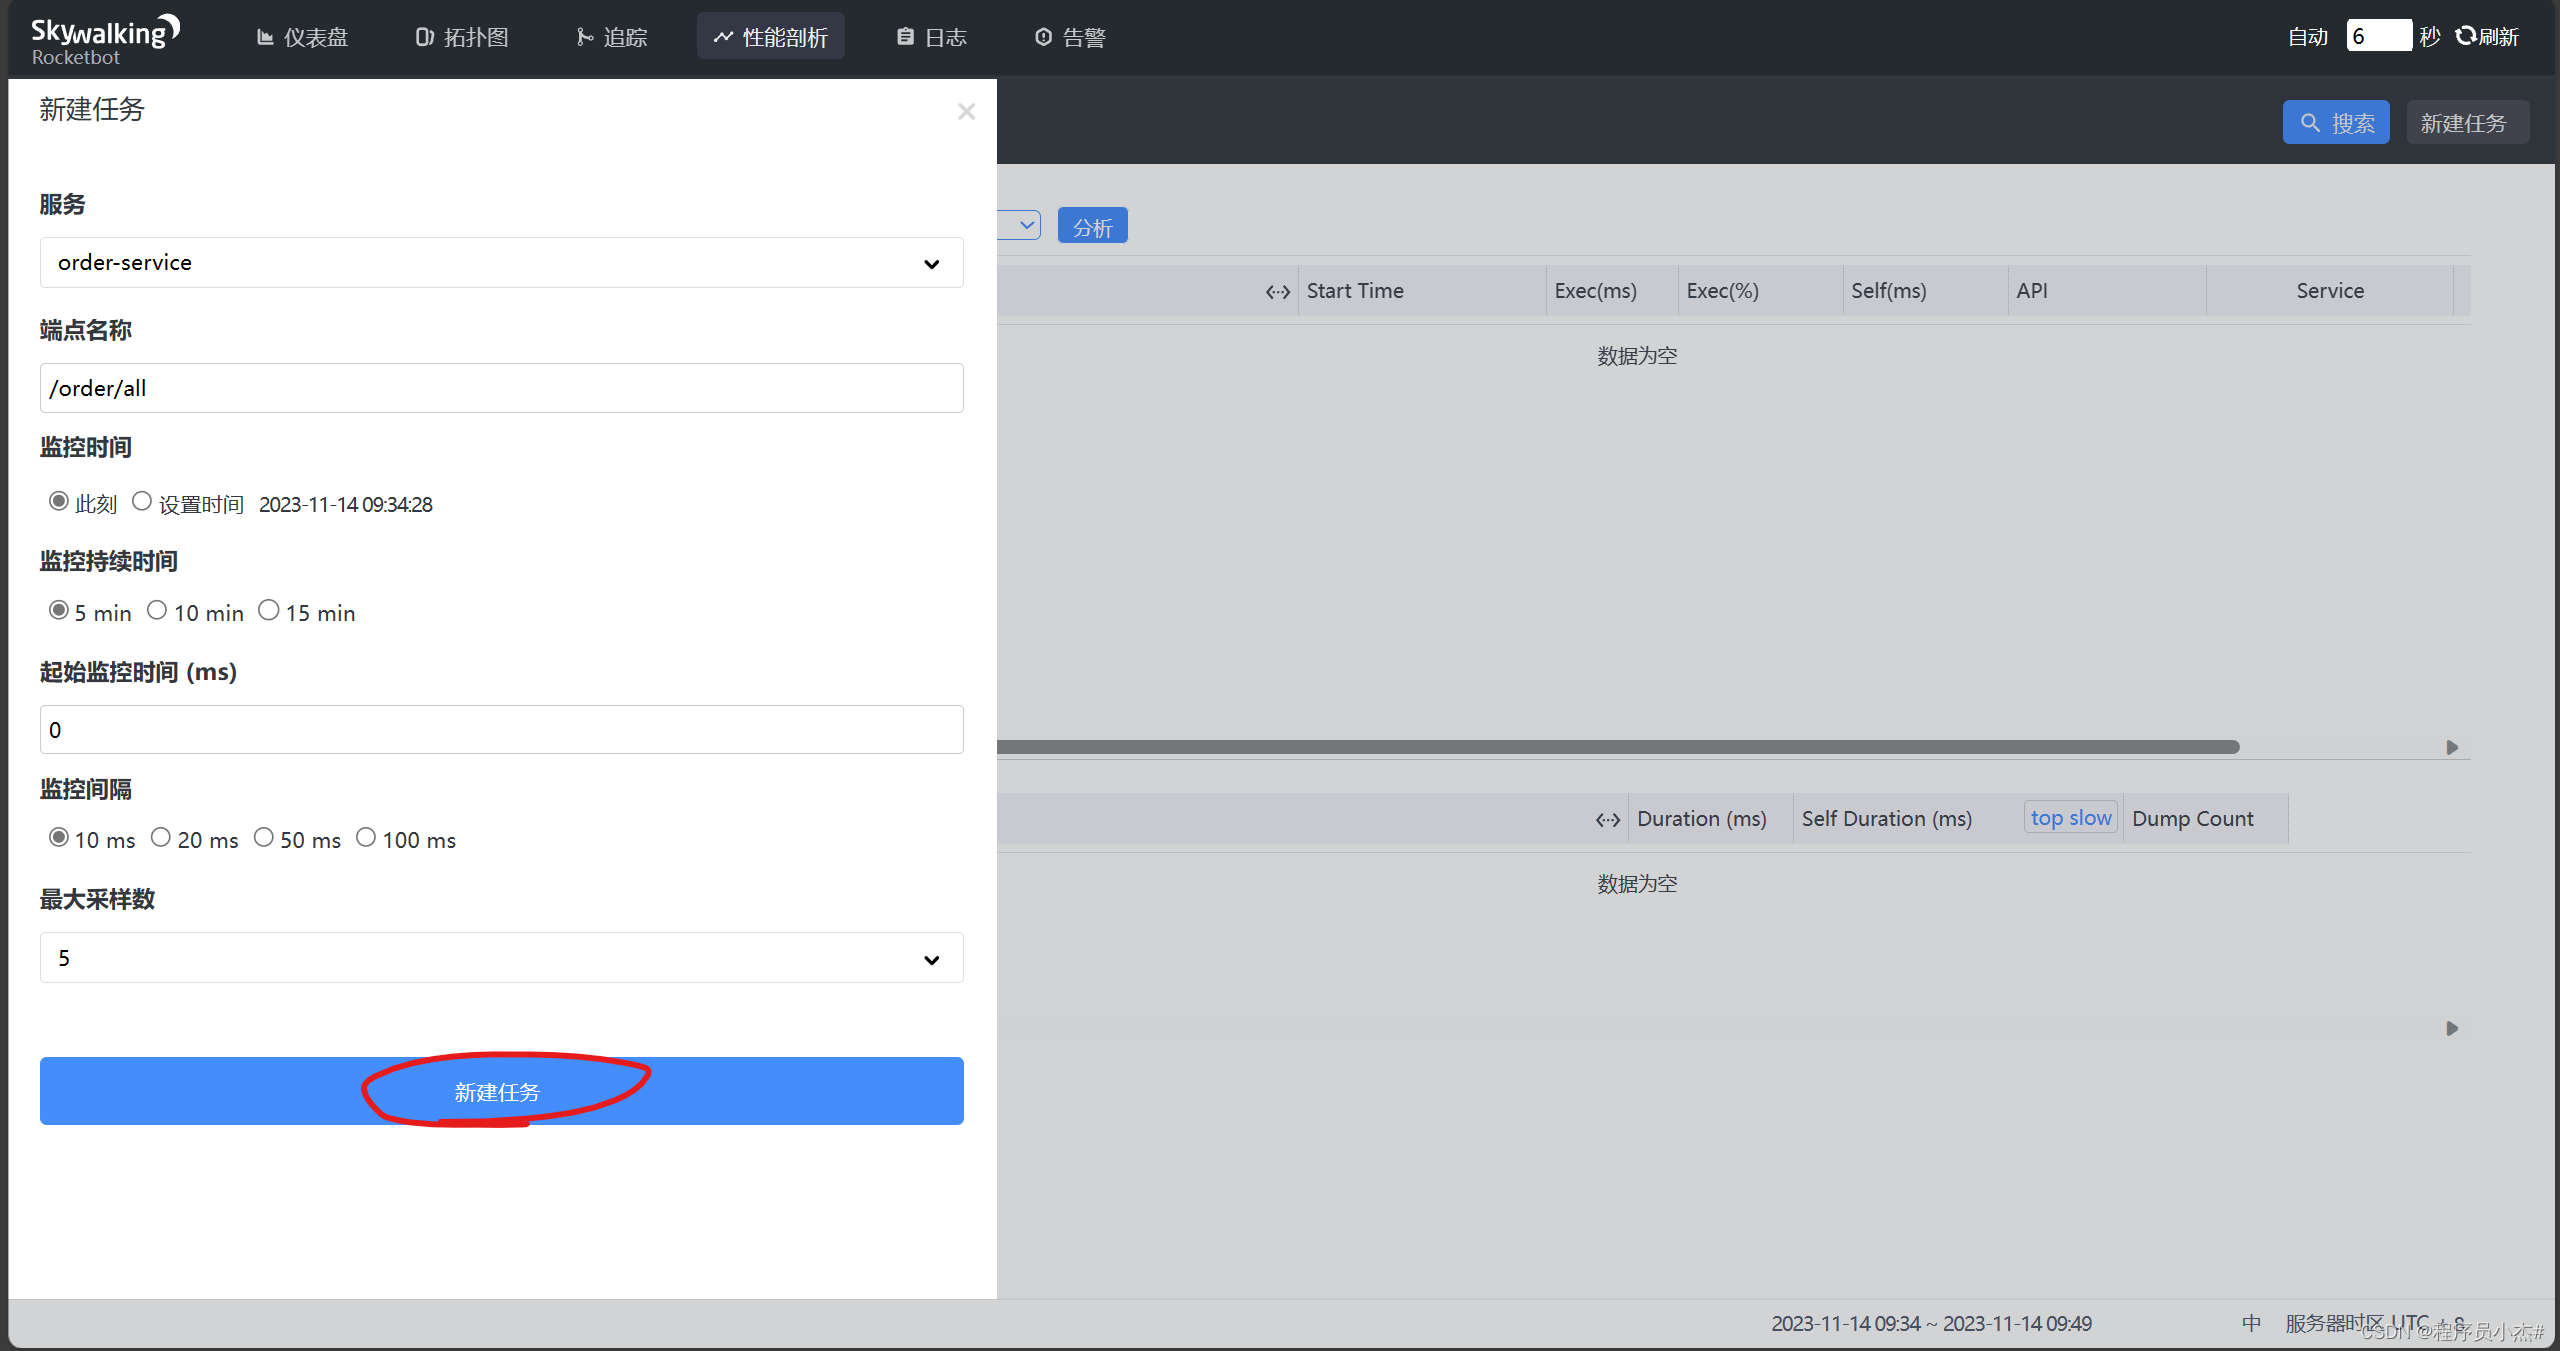Click the blue 搜索 search button
Screen dimensions: 2560x1351
pyautogui.click(x=2336, y=122)
